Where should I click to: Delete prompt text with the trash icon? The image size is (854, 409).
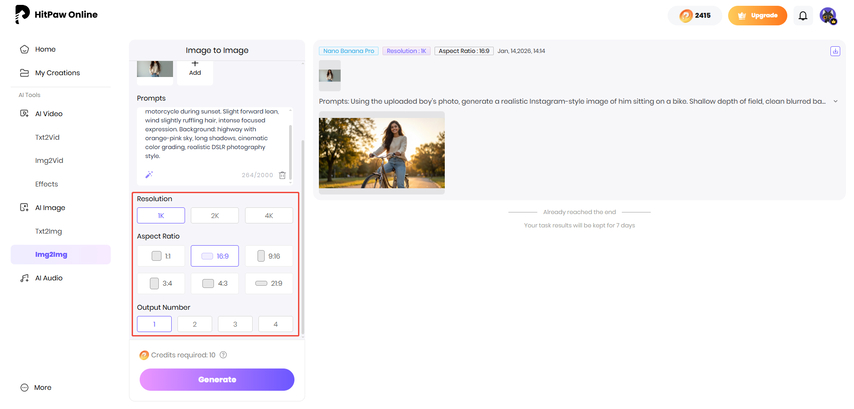point(282,175)
